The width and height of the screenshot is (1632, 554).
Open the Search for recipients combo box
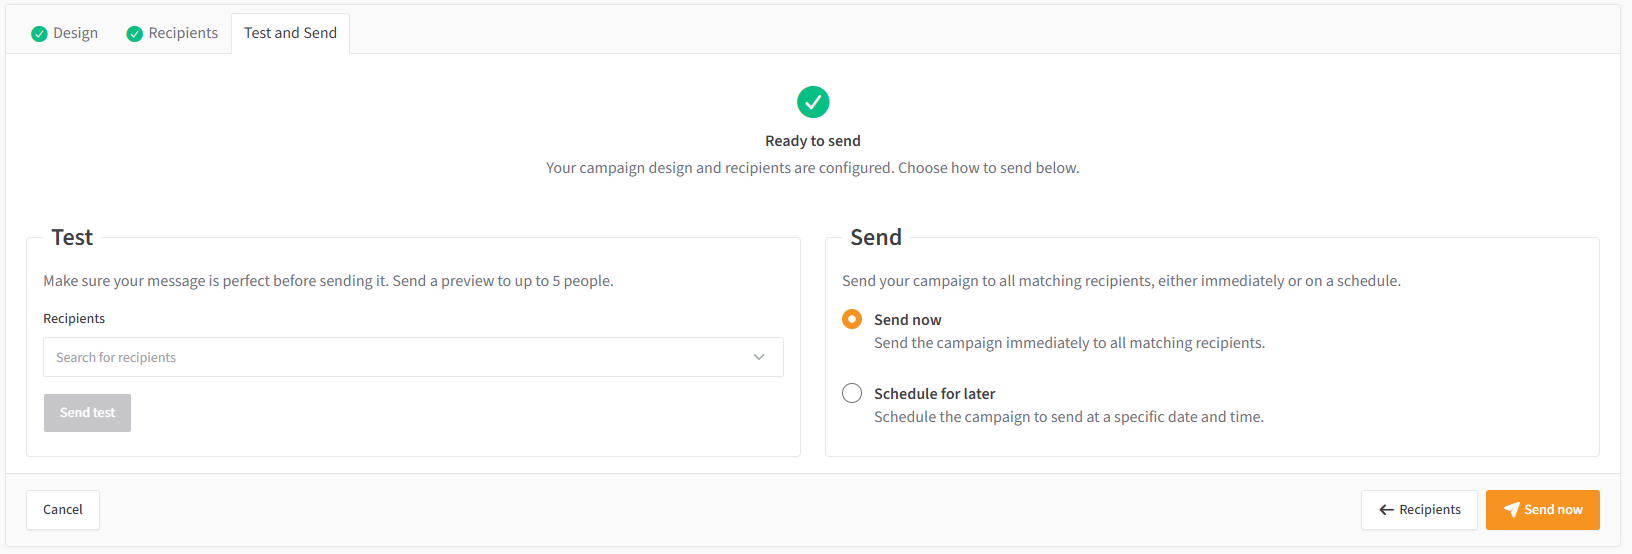(413, 357)
